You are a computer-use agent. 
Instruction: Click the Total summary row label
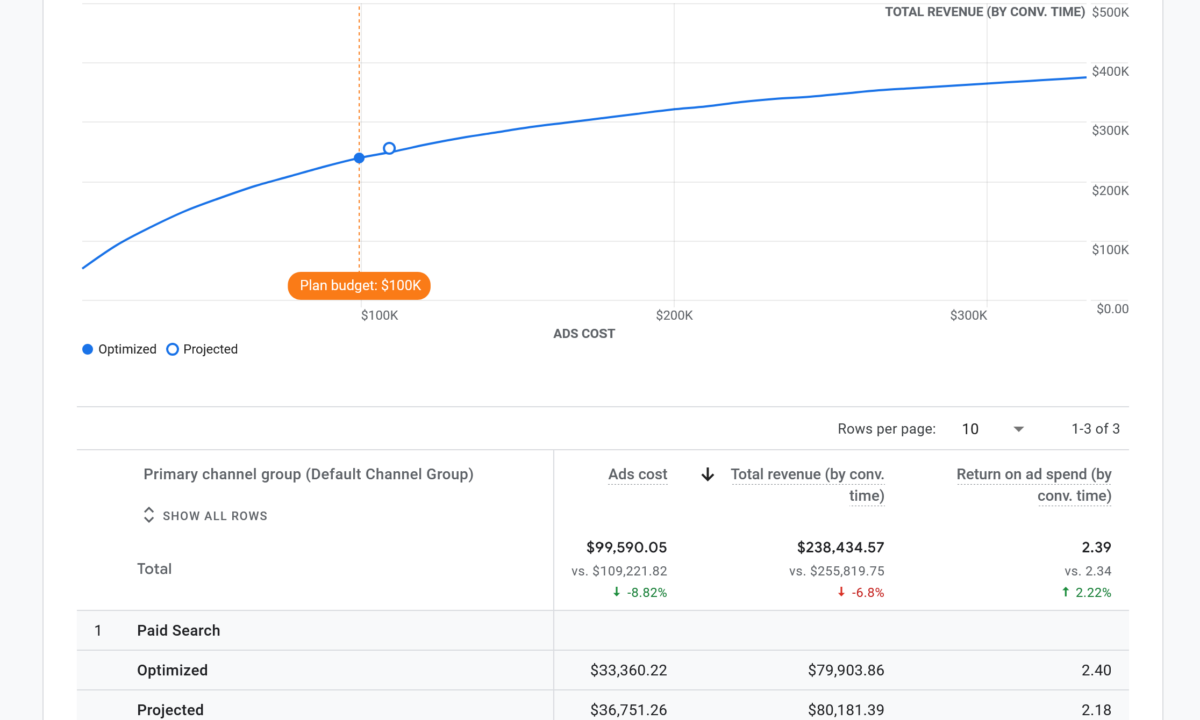154,569
